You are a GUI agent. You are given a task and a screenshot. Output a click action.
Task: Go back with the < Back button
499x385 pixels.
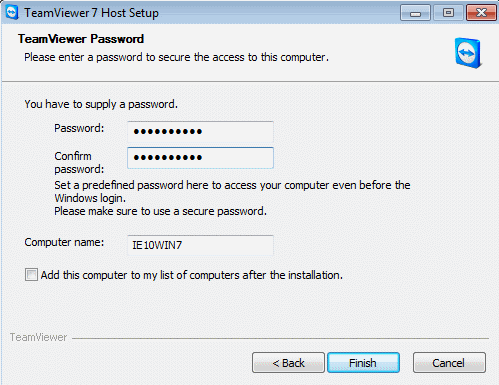pos(288,363)
